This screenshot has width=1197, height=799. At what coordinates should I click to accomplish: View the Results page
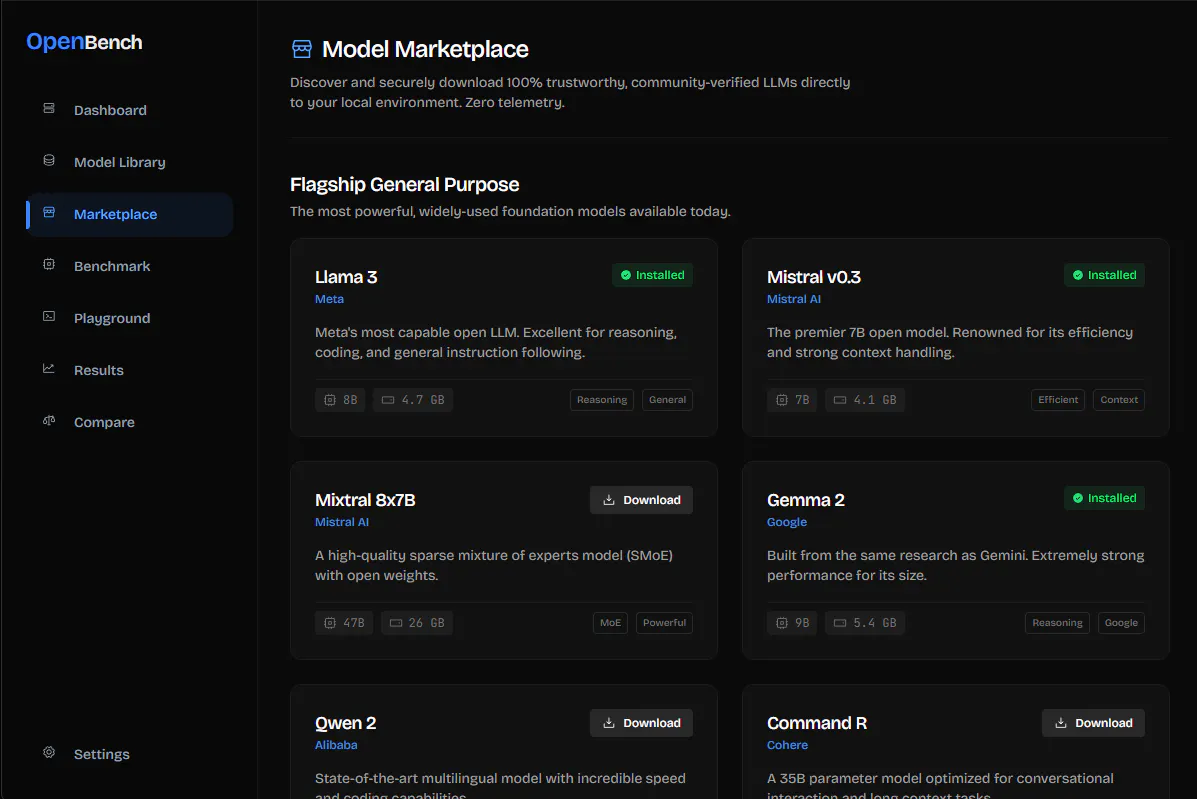point(130,370)
